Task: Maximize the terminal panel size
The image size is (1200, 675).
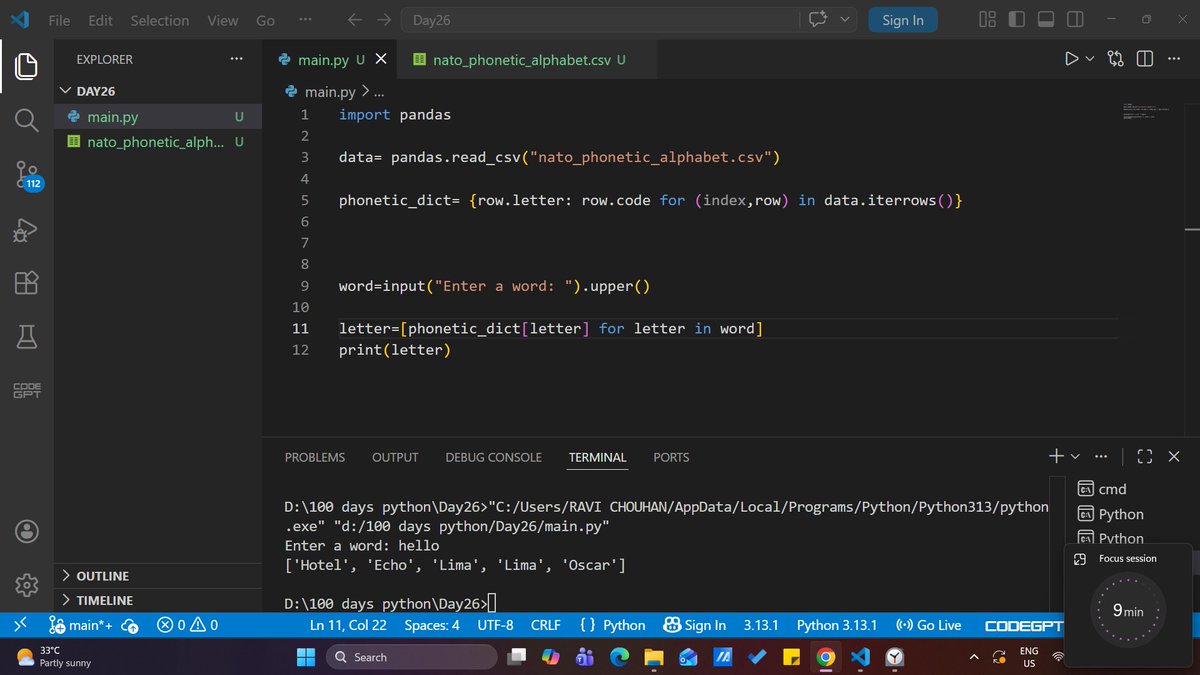Action: pos(1145,457)
